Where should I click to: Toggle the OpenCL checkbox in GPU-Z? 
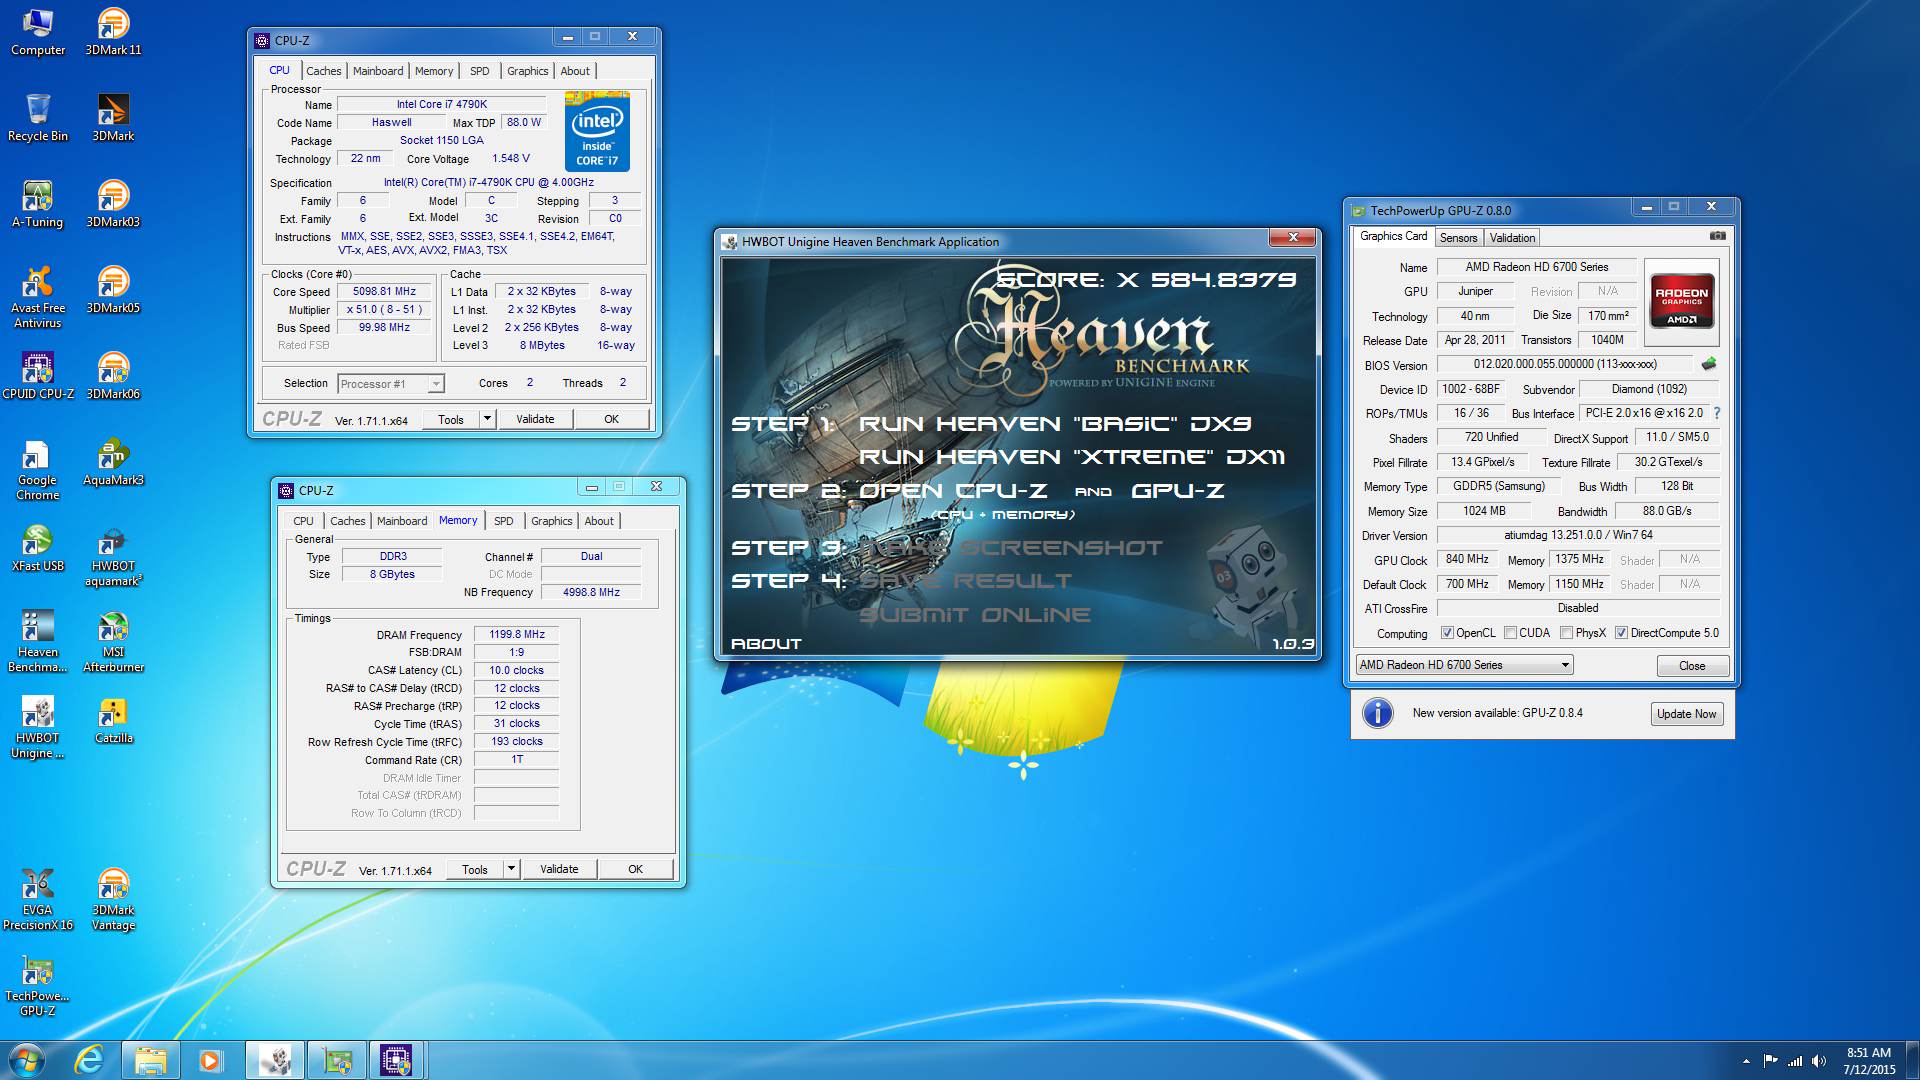click(1447, 633)
